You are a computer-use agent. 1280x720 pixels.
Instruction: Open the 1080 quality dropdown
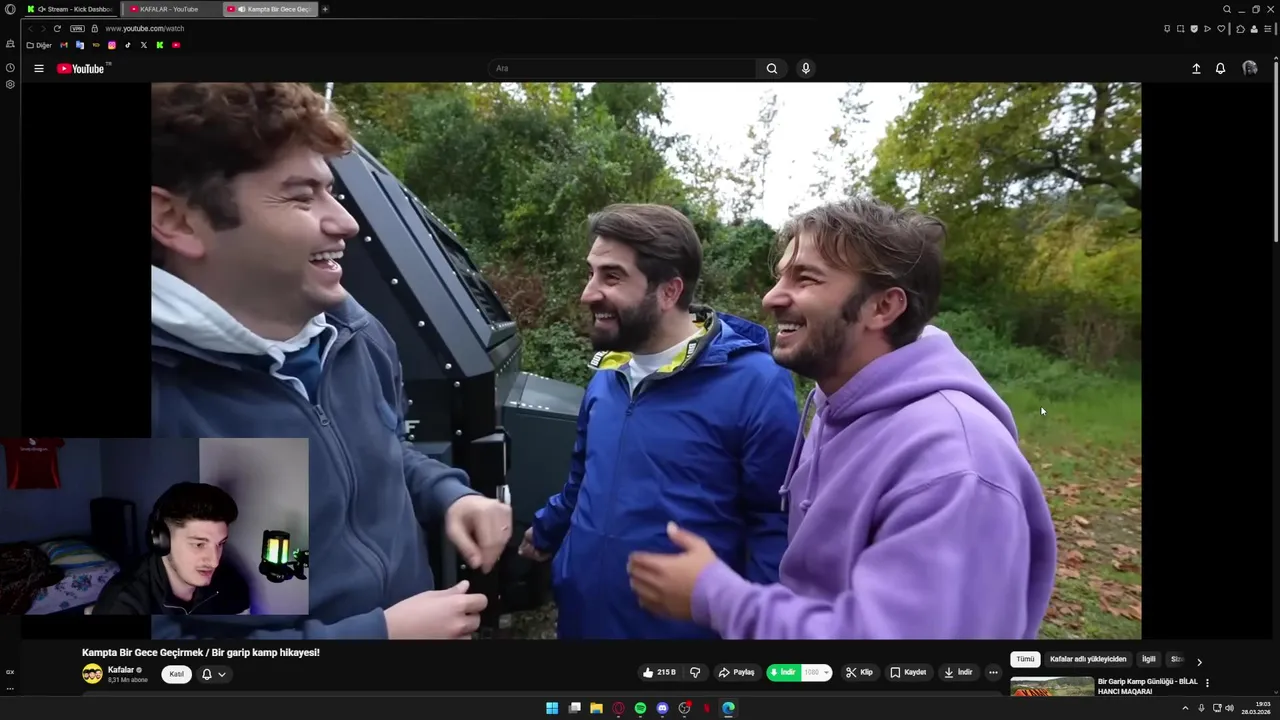click(x=817, y=672)
